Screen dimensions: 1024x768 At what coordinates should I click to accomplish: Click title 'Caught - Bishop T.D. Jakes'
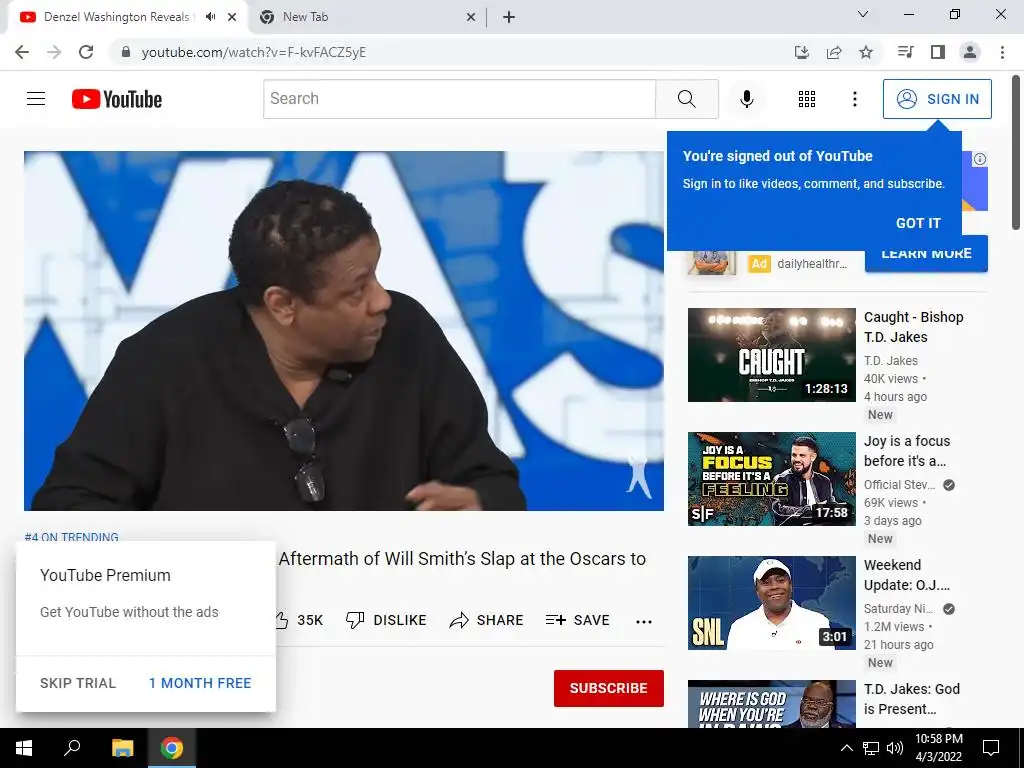click(x=913, y=327)
